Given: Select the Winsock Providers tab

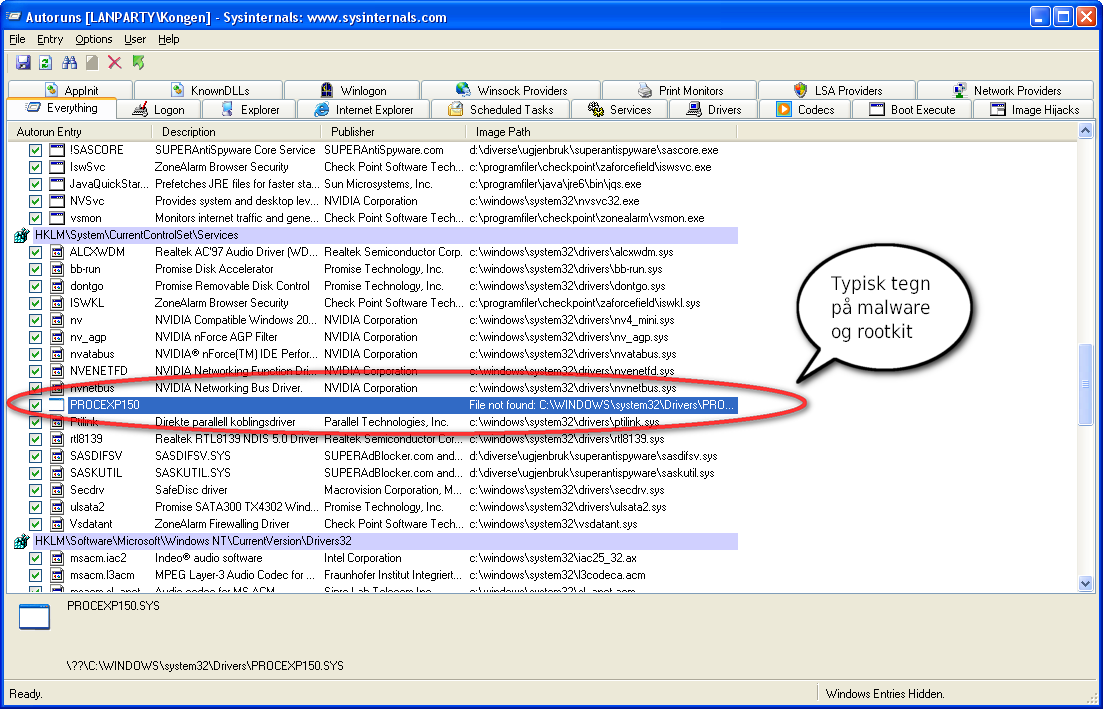Looking at the screenshot, I should pos(511,90).
